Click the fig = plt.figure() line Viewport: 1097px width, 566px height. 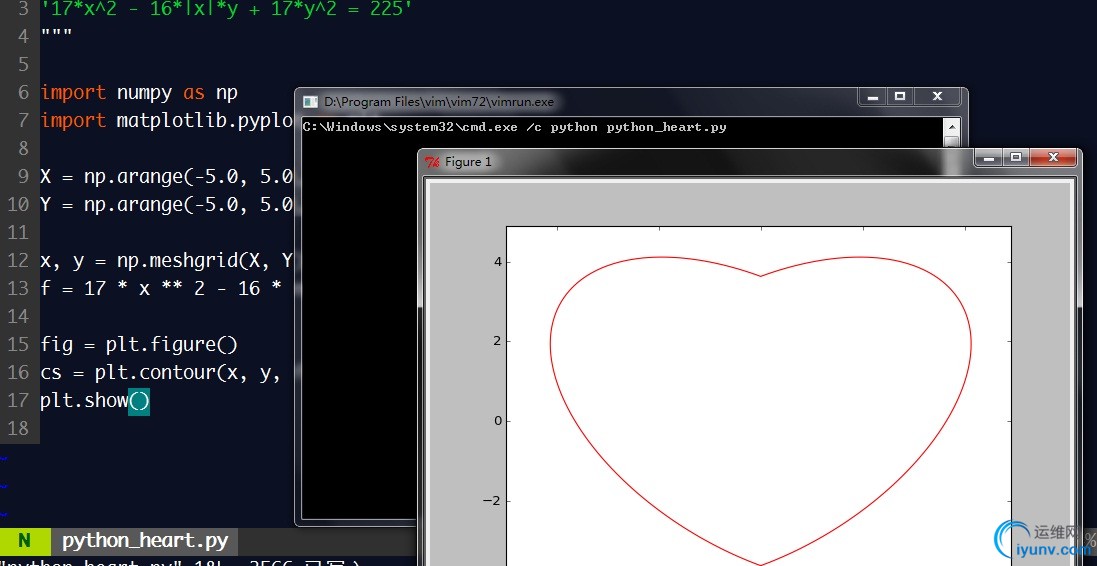[x=139, y=345]
